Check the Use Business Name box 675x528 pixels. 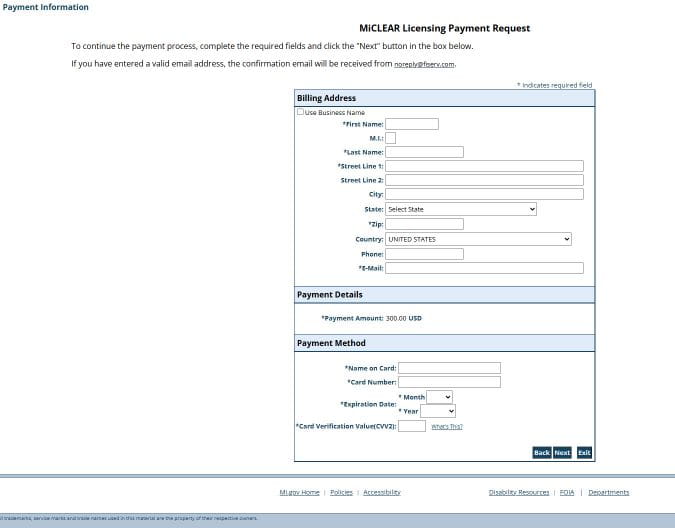(x=300, y=112)
